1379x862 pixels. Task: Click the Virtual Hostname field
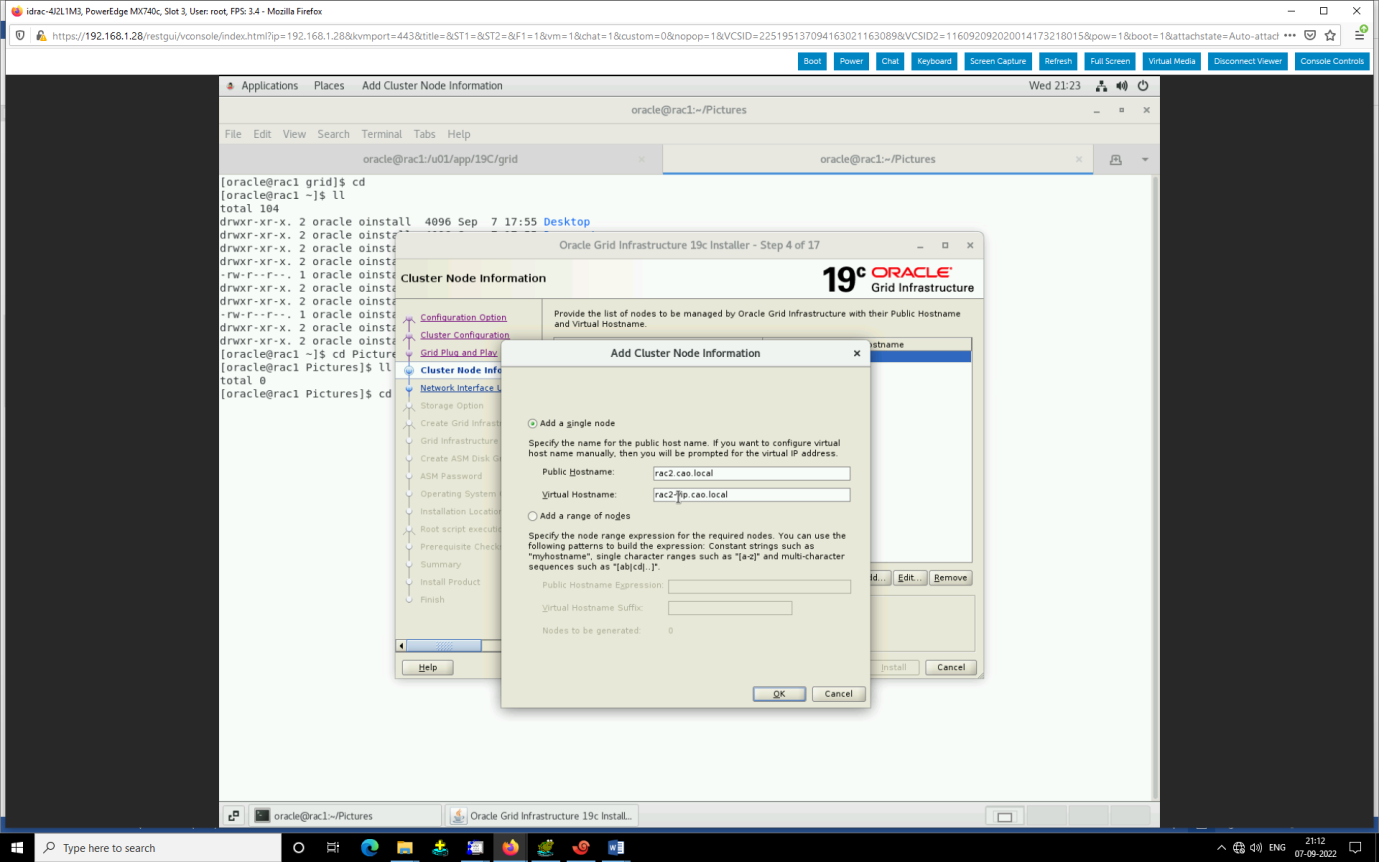[750, 495]
